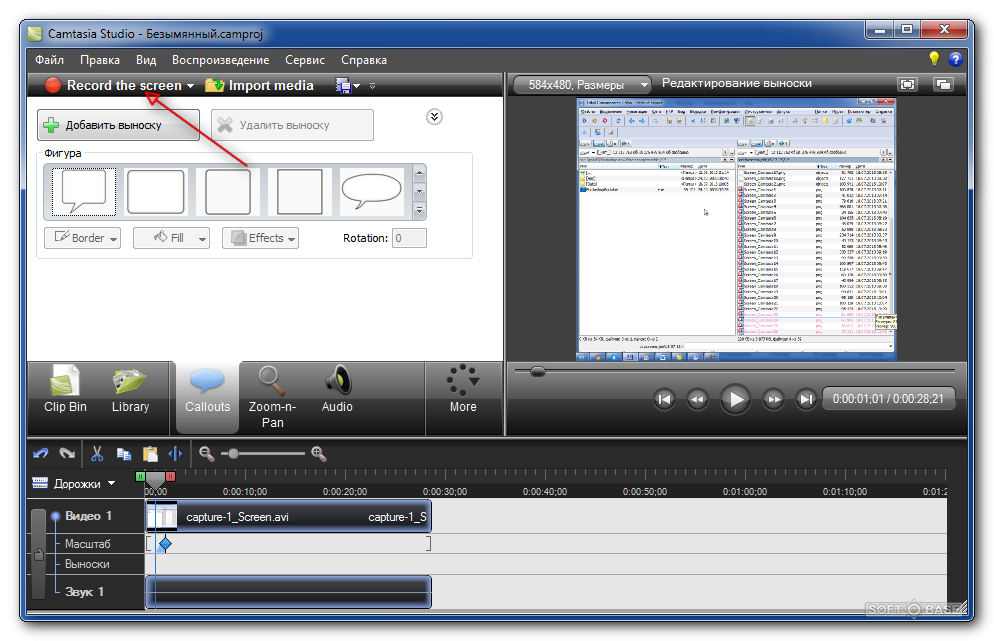
Task: Click the Cut scissors icon
Action: pyautogui.click(x=97, y=453)
